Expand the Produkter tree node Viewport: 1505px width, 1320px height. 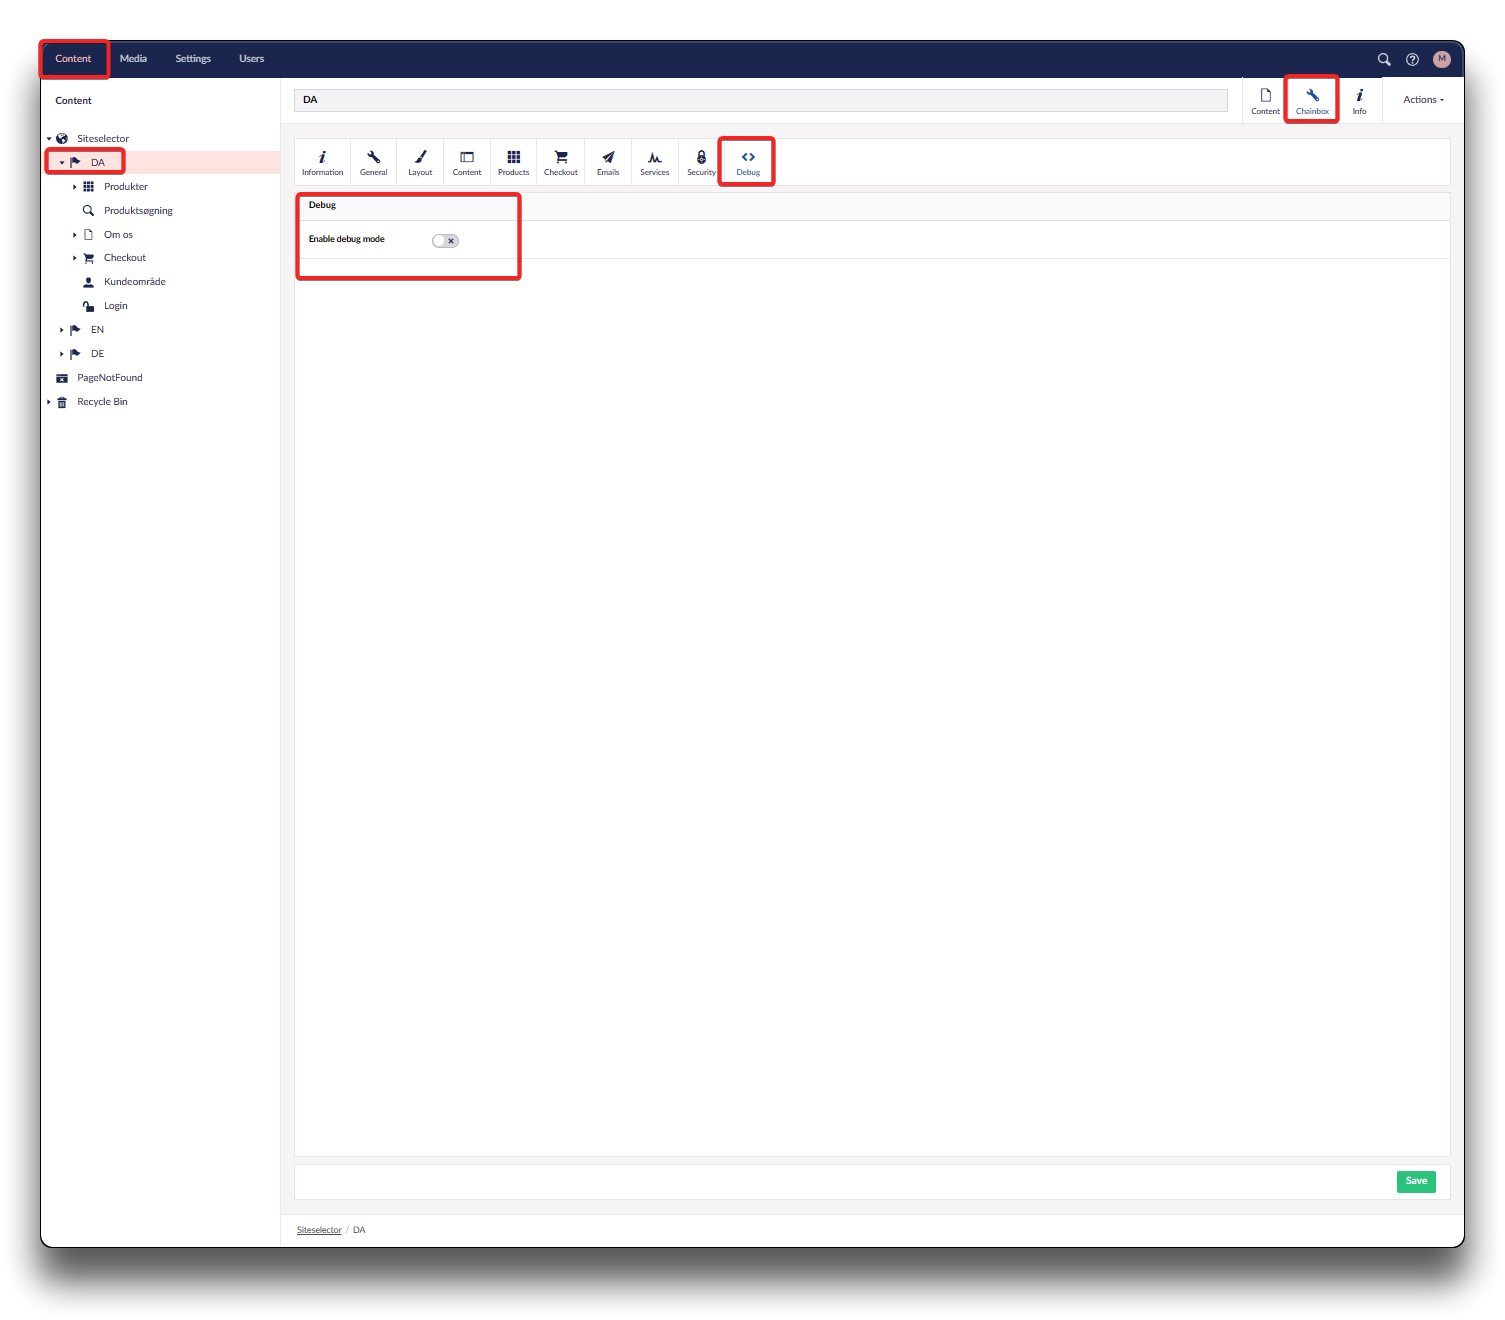[75, 187]
